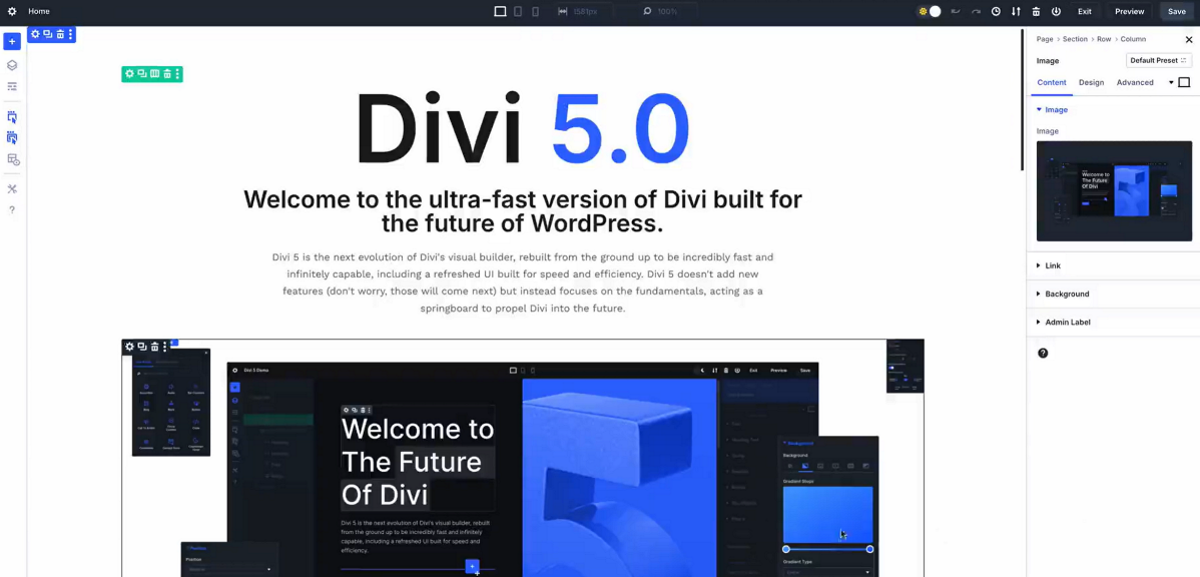Toggle the light/dark mode switch

click(x=930, y=12)
